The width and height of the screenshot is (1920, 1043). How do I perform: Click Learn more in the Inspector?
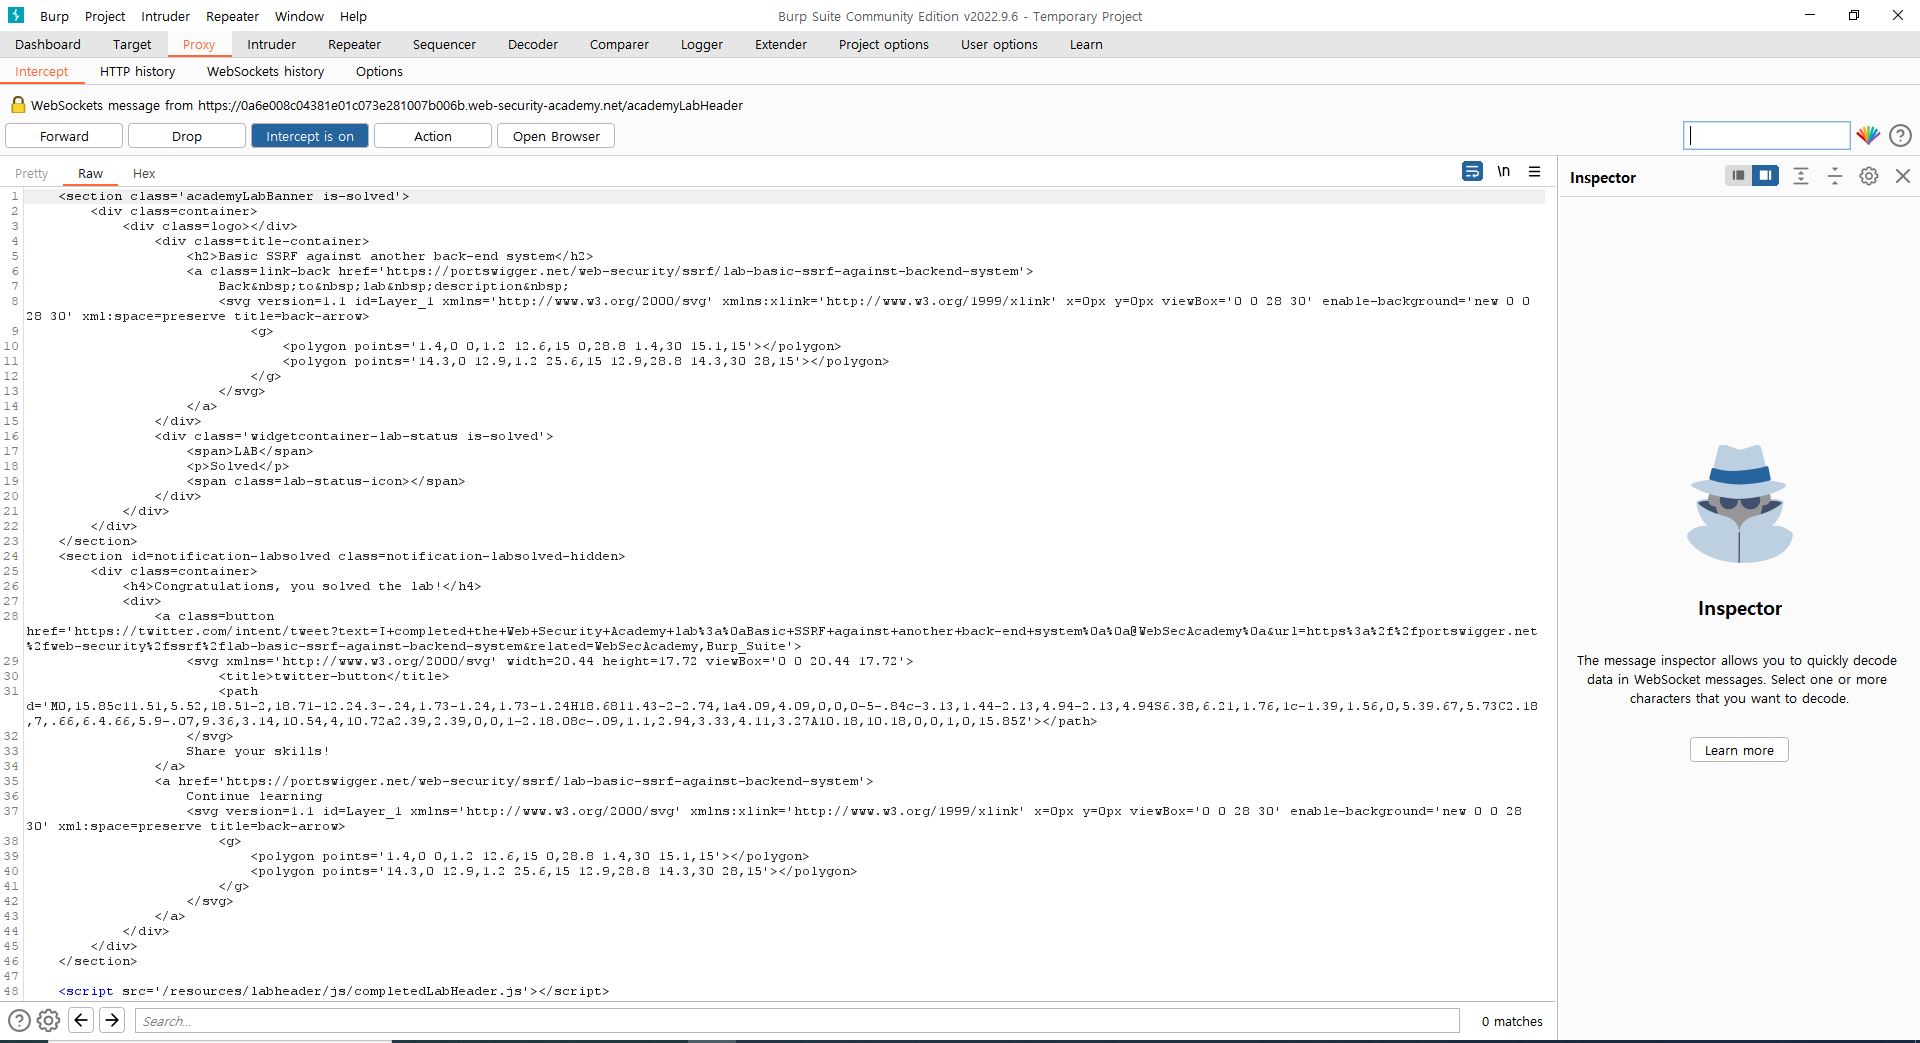point(1739,750)
